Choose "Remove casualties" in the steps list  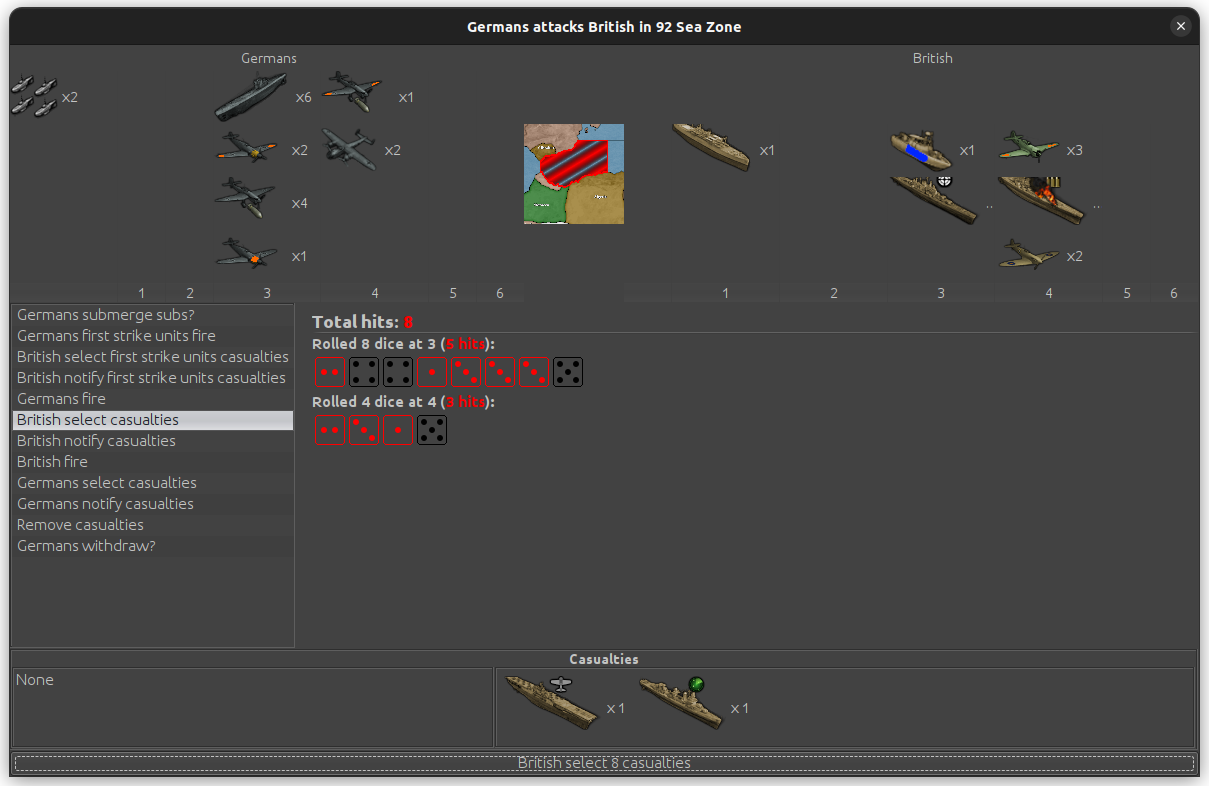pyautogui.click(x=80, y=525)
